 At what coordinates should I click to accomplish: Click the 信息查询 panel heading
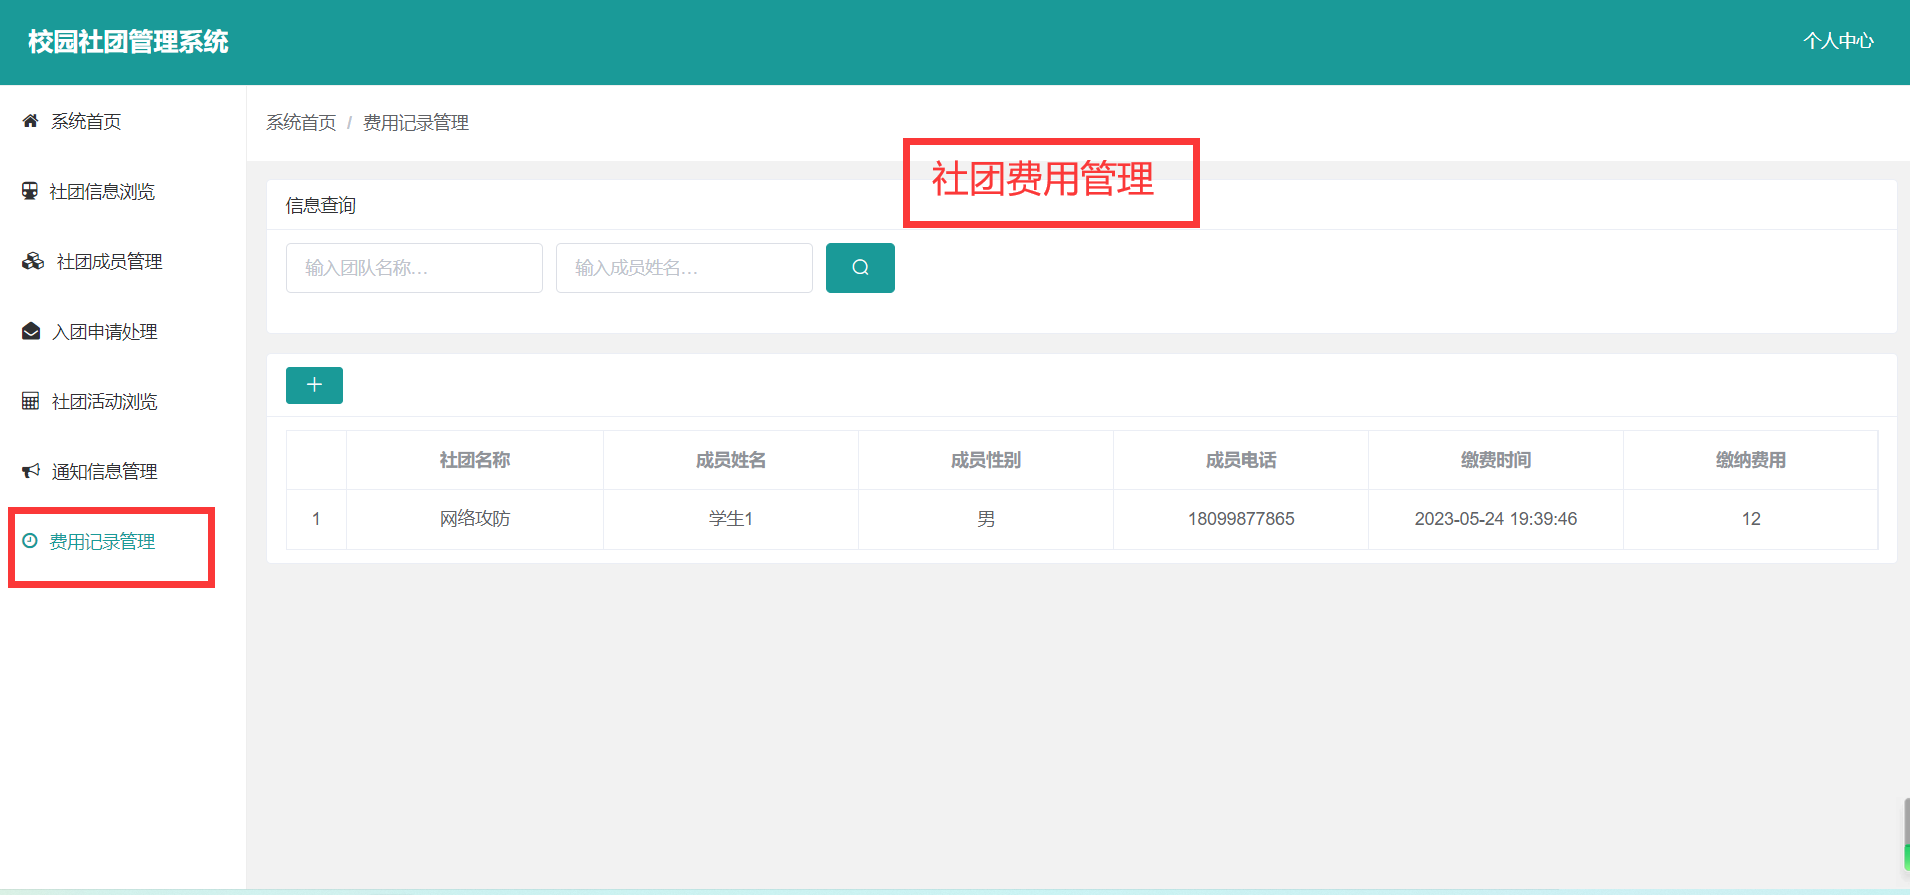point(321,206)
